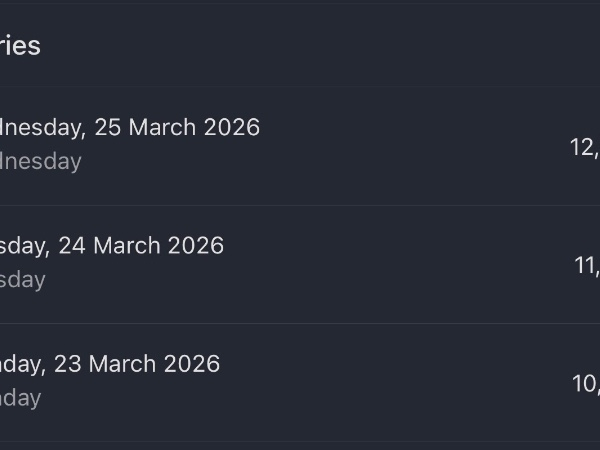Click the grey Wednesday weekday subtitle
This screenshot has width=600, height=450.
pos(40,161)
